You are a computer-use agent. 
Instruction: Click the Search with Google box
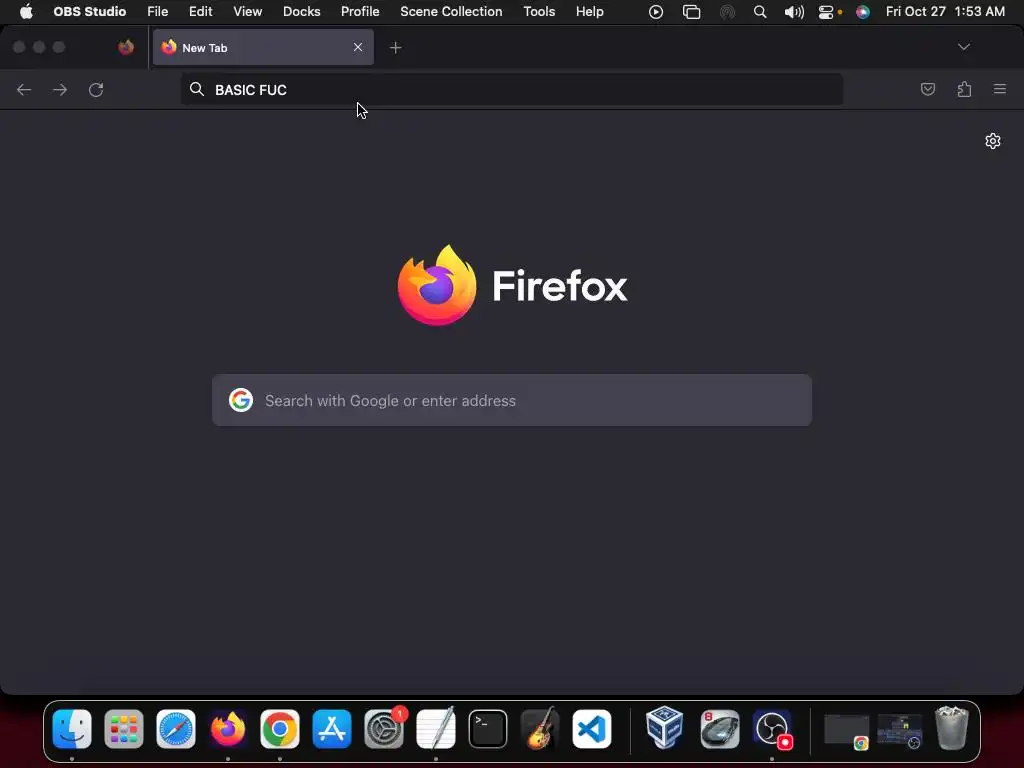[x=511, y=400]
